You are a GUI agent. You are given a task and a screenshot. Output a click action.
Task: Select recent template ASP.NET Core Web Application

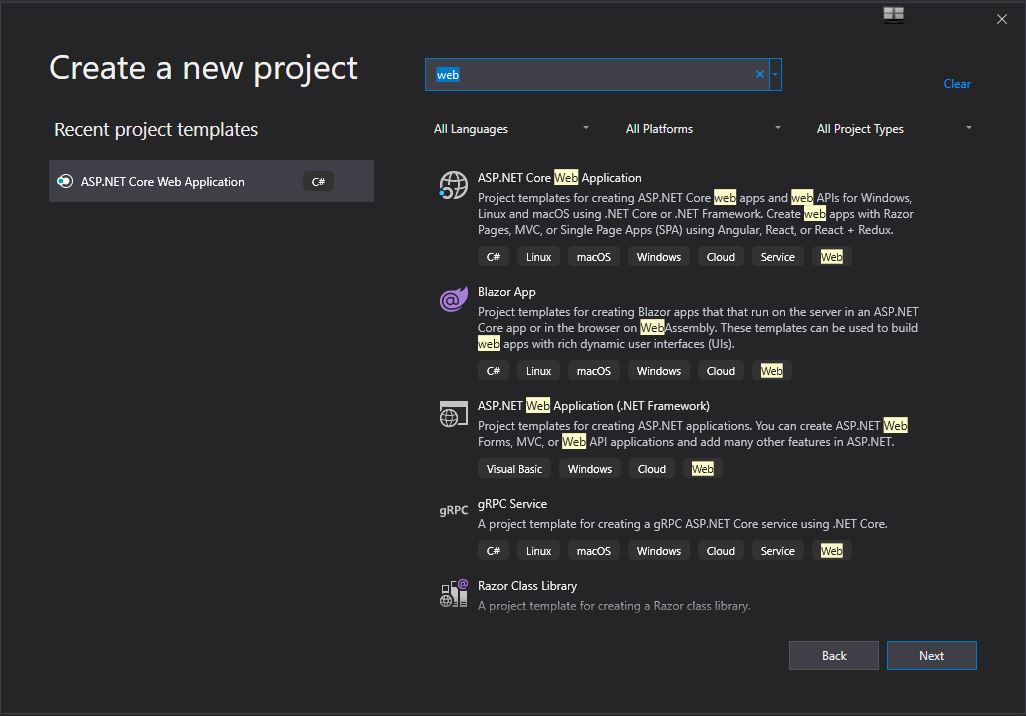click(x=211, y=181)
